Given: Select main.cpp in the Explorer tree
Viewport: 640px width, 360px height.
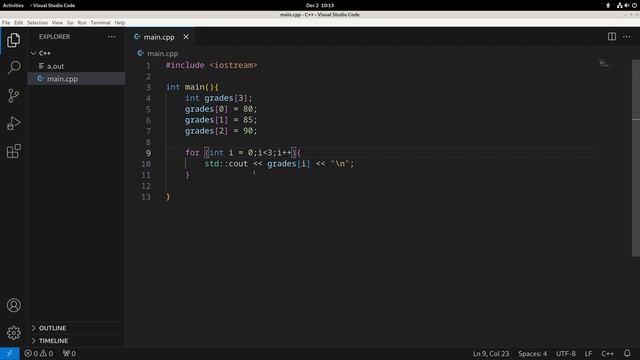Looking at the screenshot, I should 76,79.
